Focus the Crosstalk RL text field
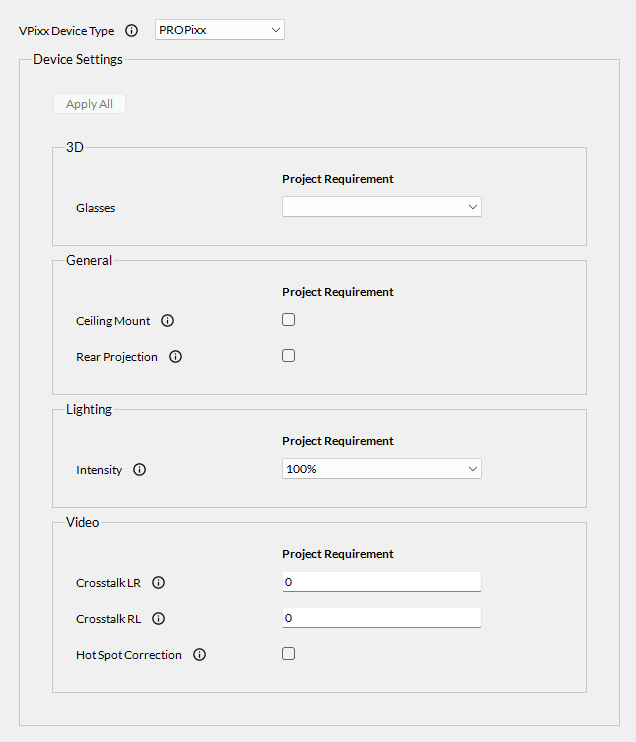 (x=381, y=618)
